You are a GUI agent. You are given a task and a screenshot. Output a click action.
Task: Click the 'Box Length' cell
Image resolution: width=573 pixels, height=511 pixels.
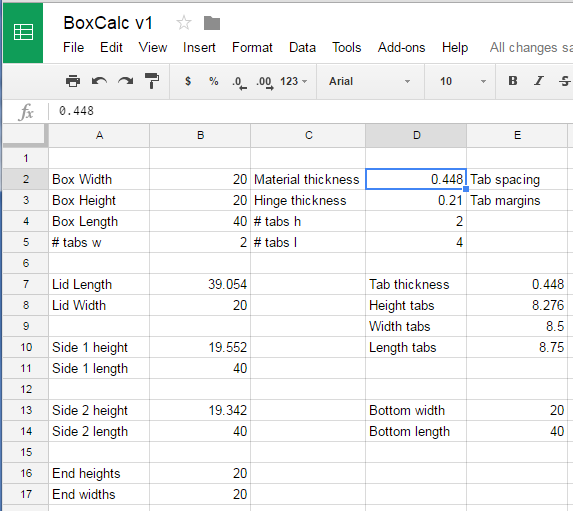[x=99, y=221]
